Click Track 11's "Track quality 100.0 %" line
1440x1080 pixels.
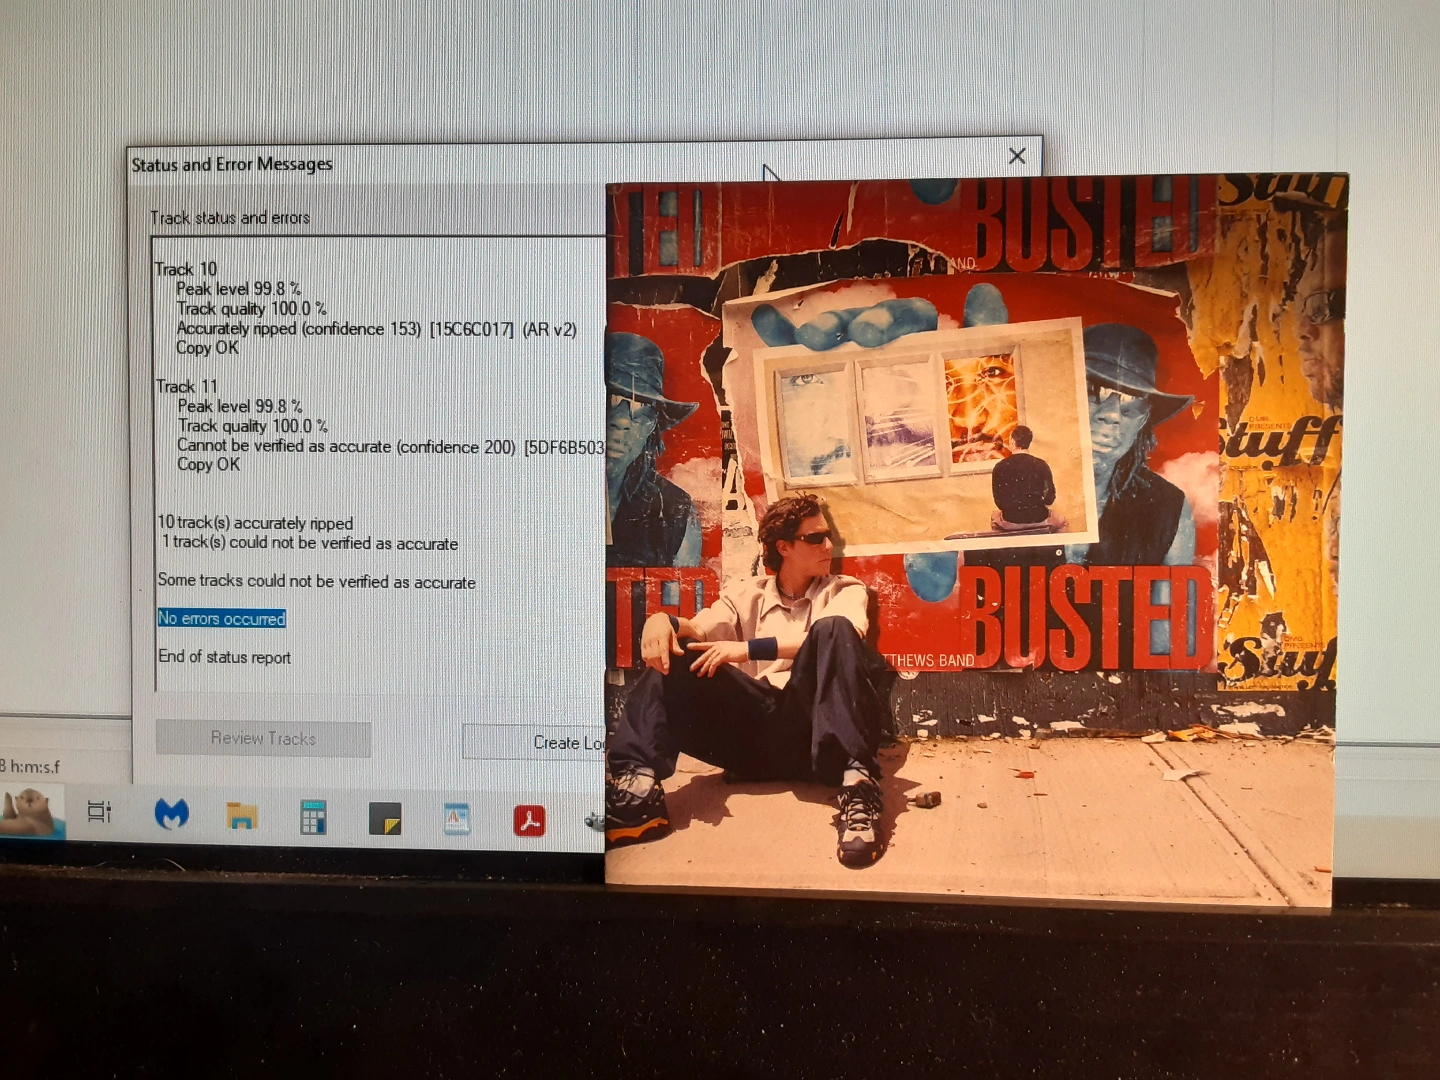[x=252, y=426]
